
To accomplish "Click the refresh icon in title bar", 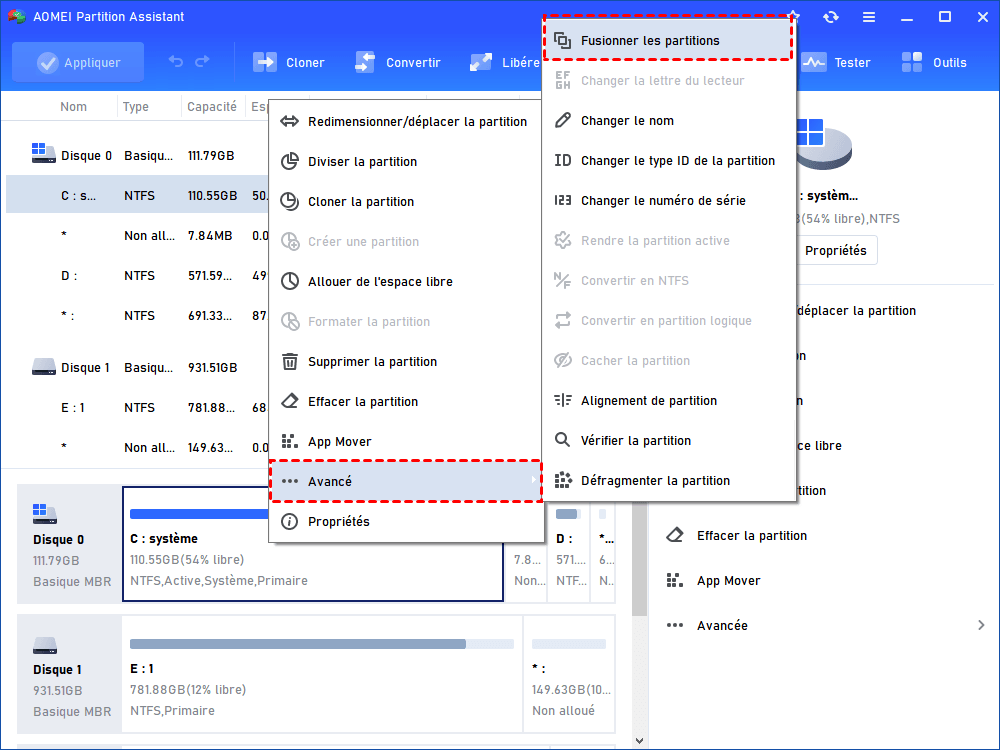I will click(x=831, y=17).
